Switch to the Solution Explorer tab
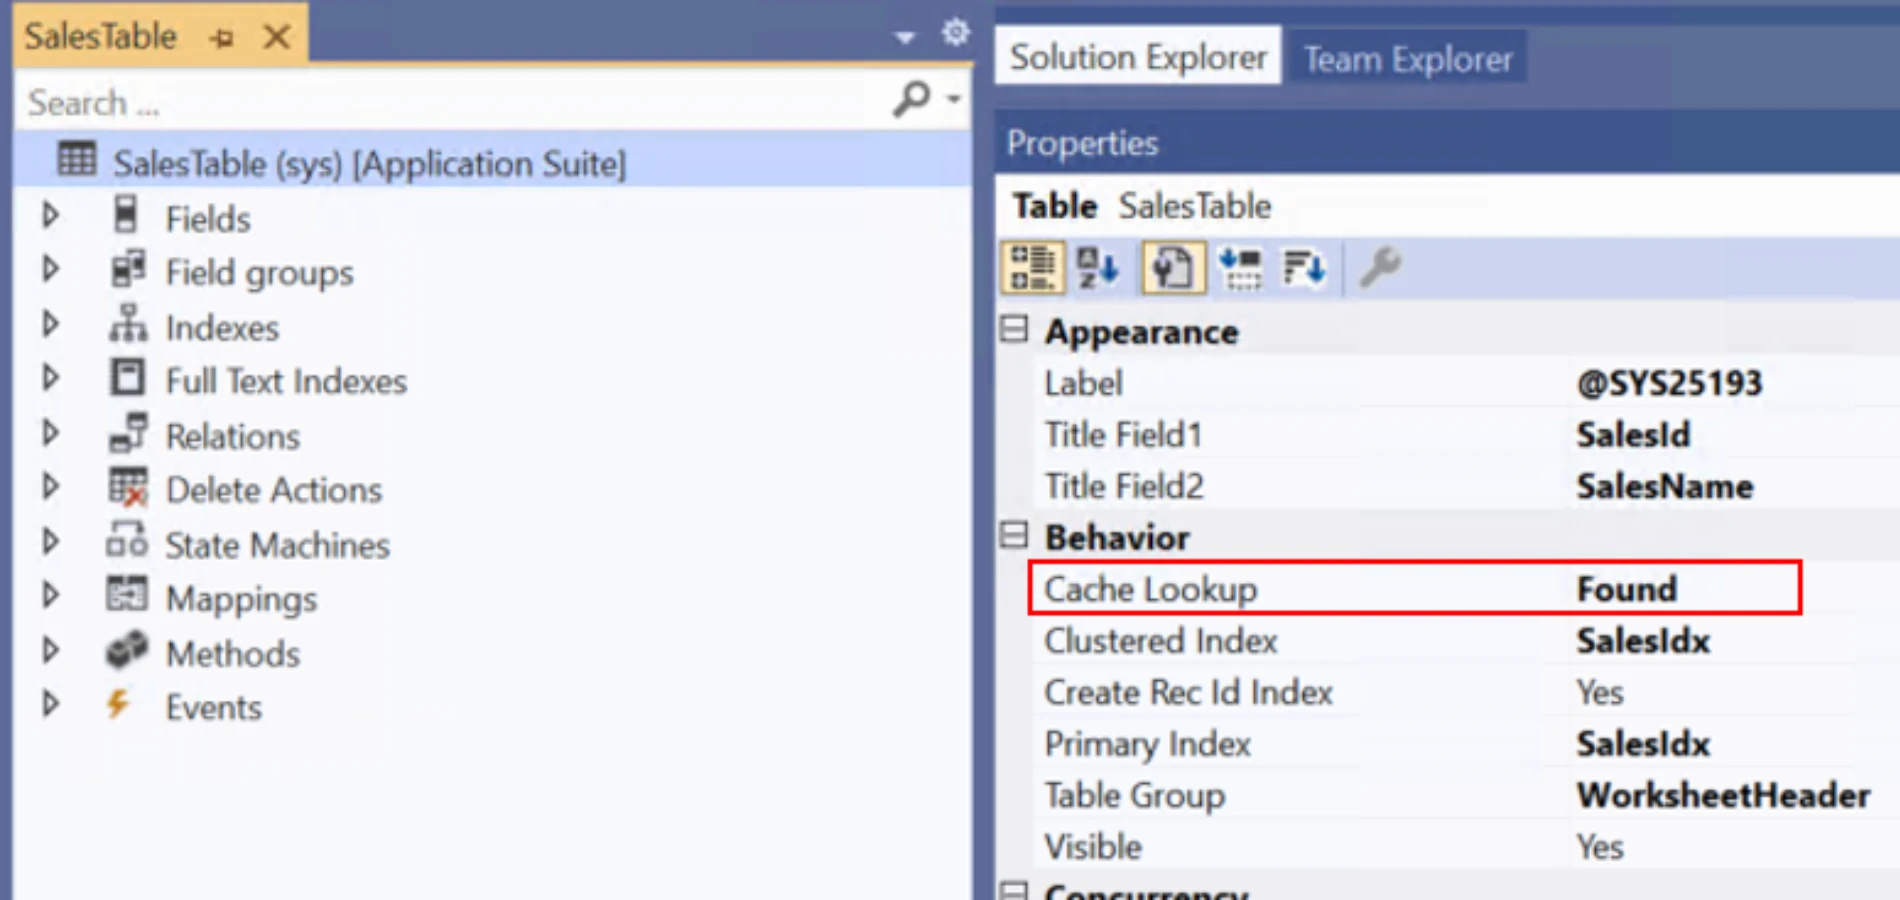Image resolution: width=1900 pixels, height=900 pixels. coord(1138,56)
